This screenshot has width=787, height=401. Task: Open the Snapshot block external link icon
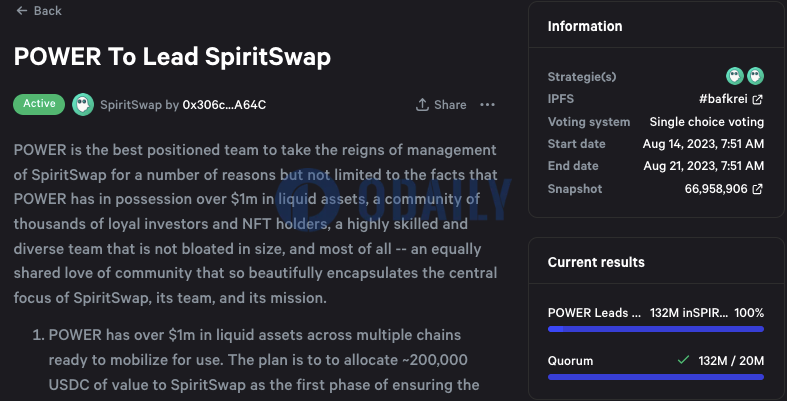click(x=758, y=189)
